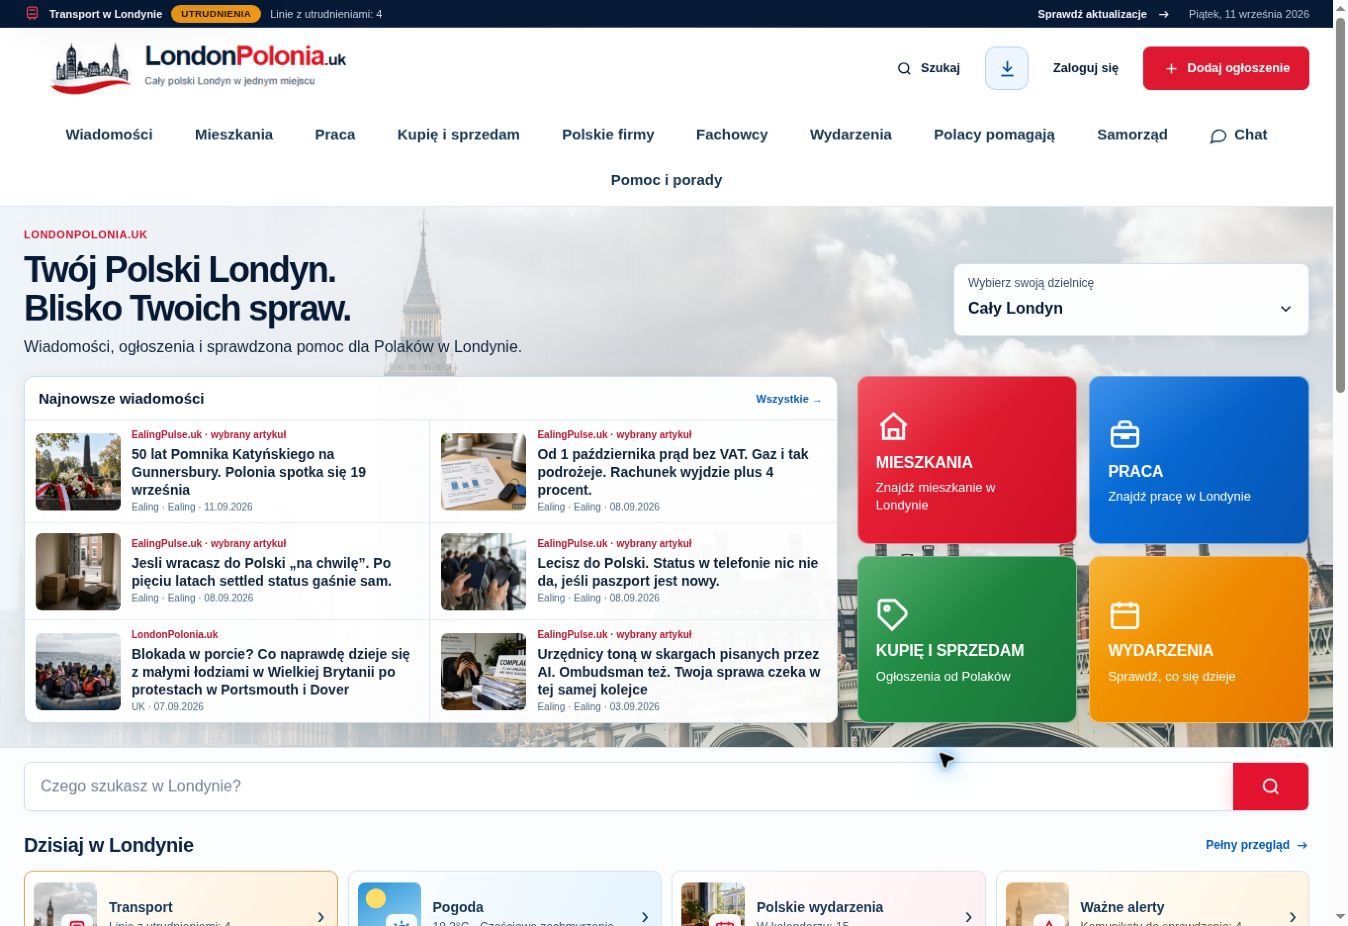This screenshot has height=926, width=1348.
Task: Click the chat bubble icon in navigation
Action: 1218,136
